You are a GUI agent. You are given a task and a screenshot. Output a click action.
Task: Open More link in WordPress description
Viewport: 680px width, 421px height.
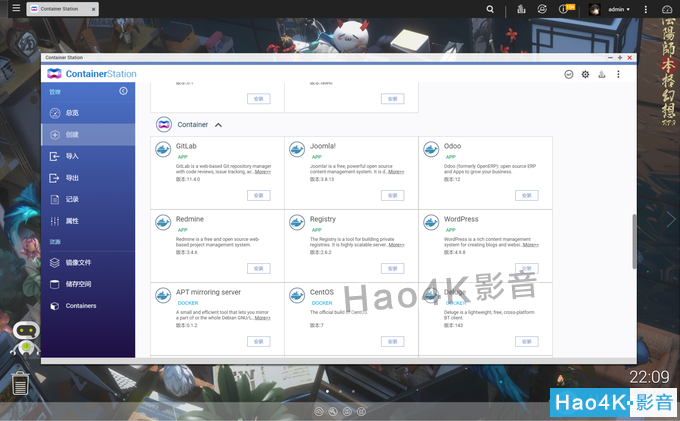click(531, 245)
